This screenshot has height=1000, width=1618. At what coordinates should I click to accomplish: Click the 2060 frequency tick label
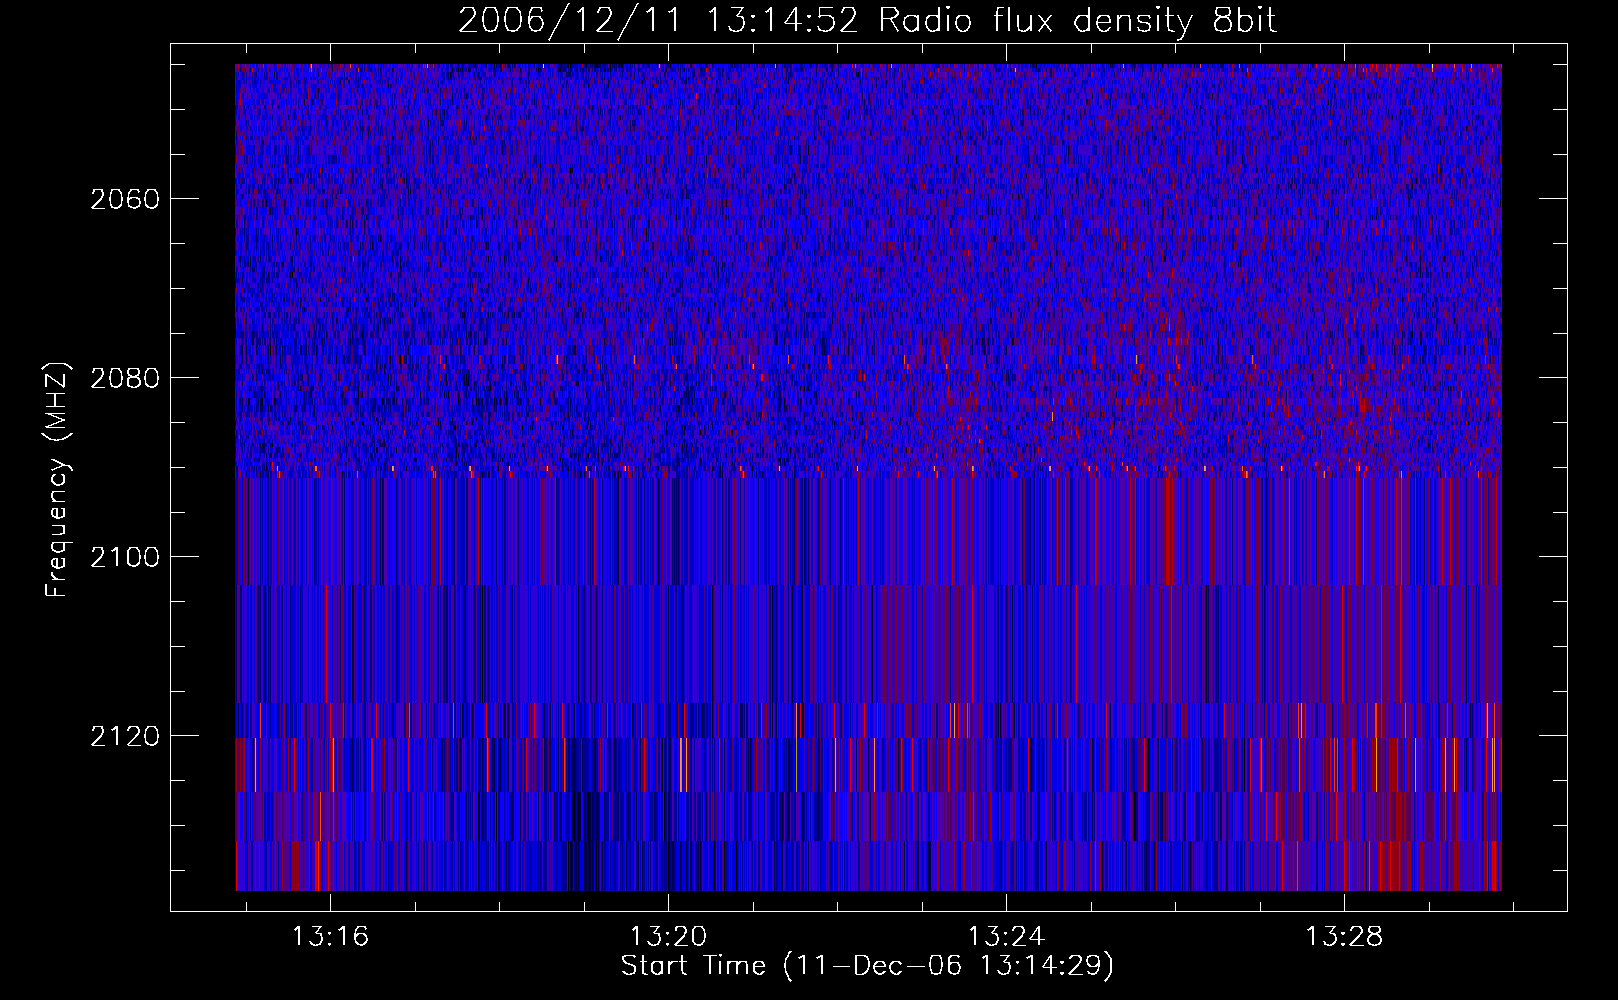click(125, 199)
